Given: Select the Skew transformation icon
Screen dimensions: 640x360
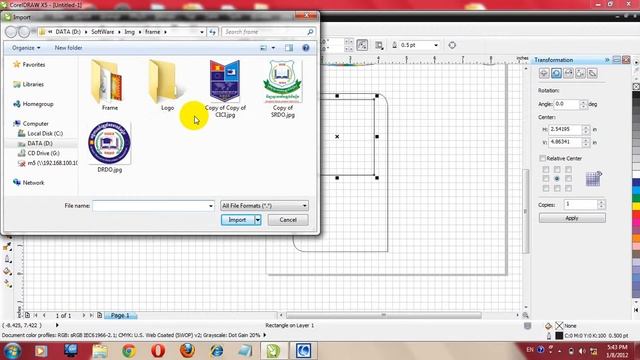Looking at the screenshot, I should 593,73.
